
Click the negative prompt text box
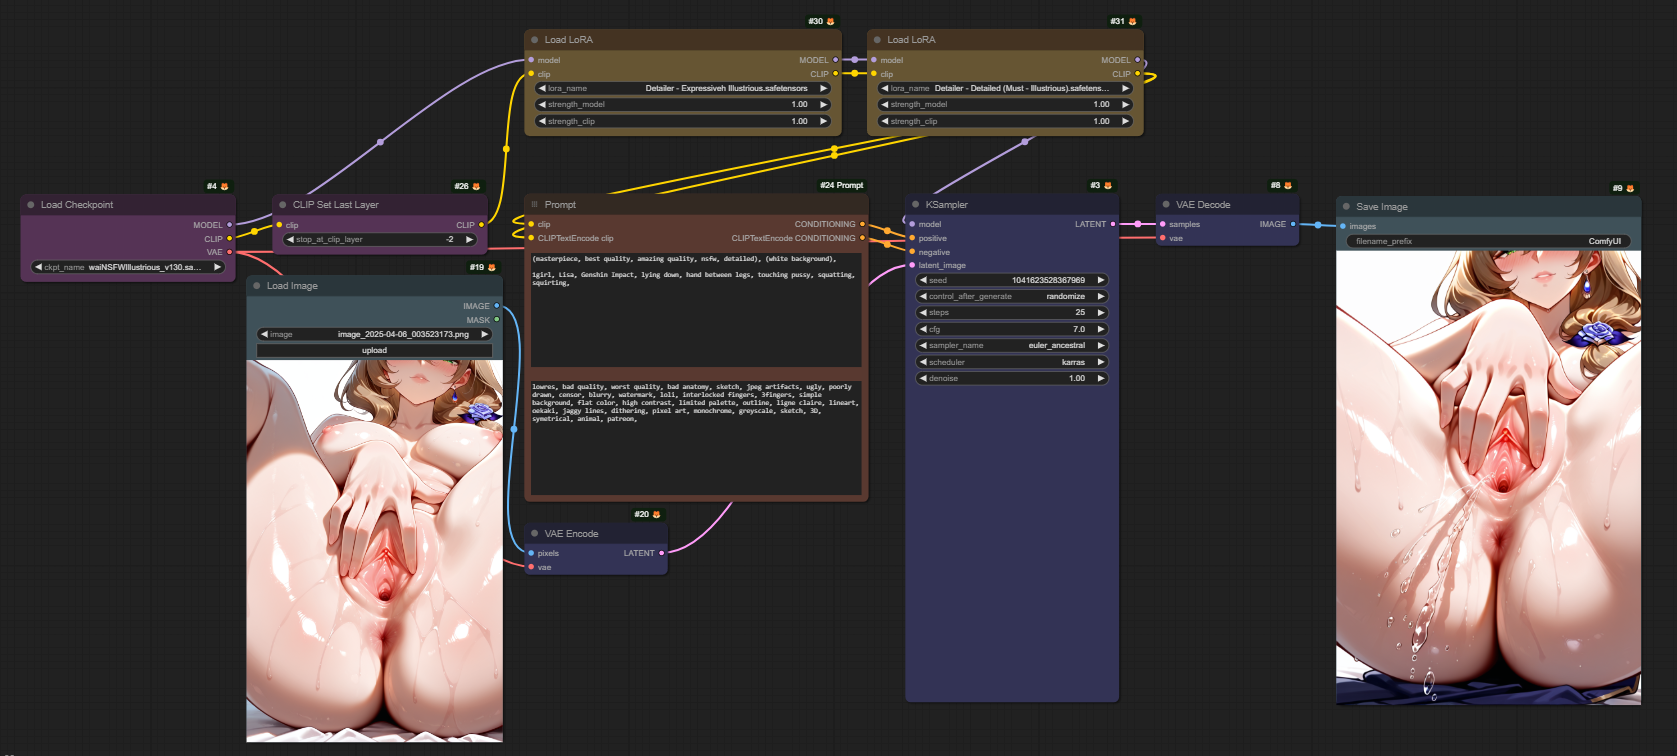click(x=696, y=438)
